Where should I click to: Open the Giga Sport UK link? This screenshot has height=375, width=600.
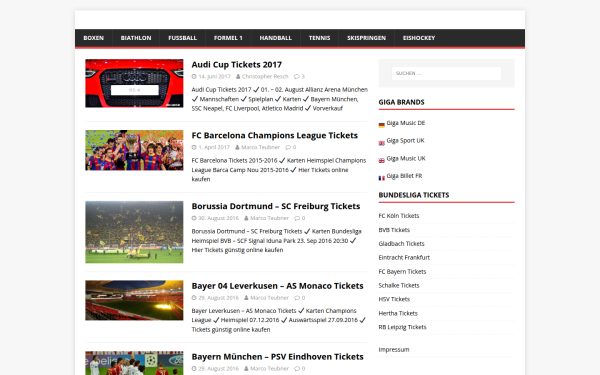pos(405,140)
